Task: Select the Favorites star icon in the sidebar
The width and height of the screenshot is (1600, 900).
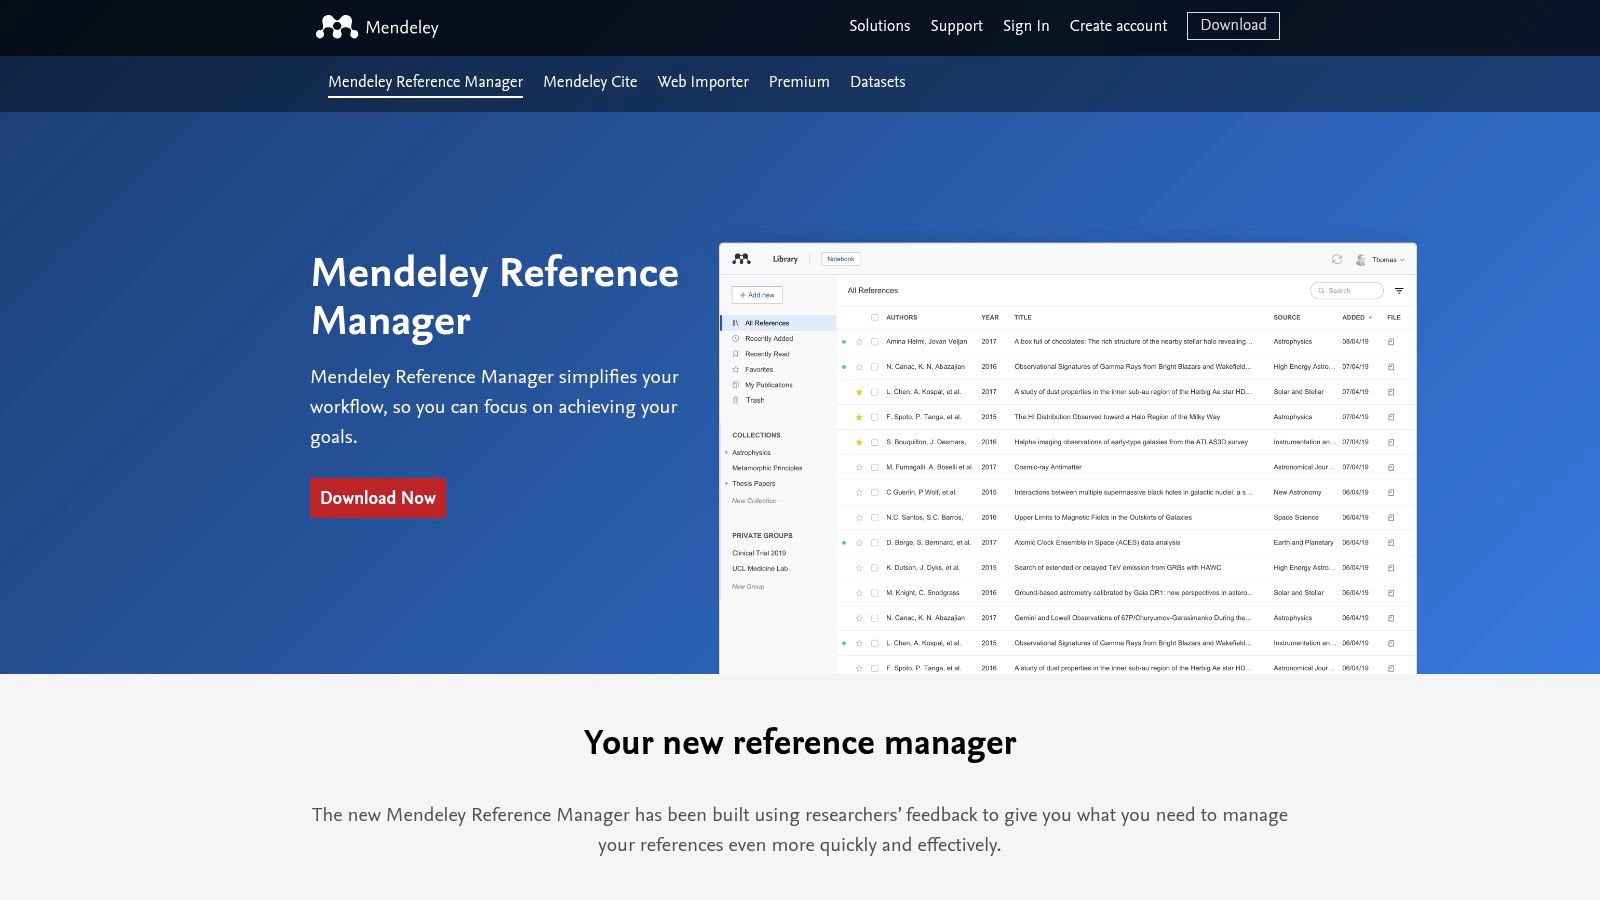Action: pyautogui.click(x=735, y=369)
